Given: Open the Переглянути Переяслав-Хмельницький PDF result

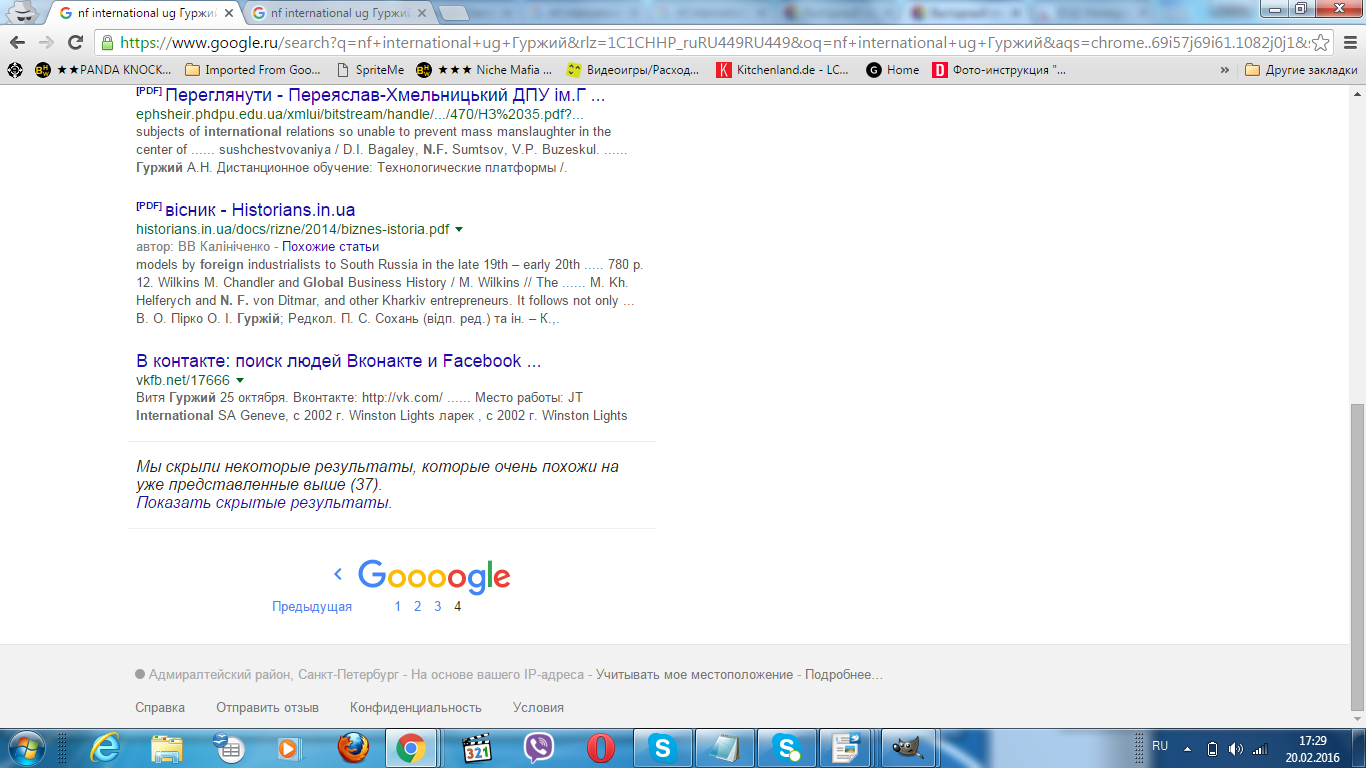Looking at the screenshot, I should click(385, 96).
